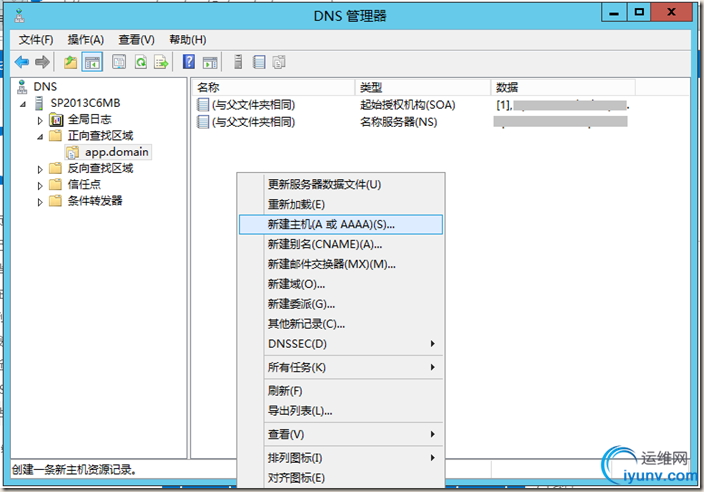Viewport: 704px width, 492px height.
Task: Click the SOA record row icon
Action: [203, 105]
